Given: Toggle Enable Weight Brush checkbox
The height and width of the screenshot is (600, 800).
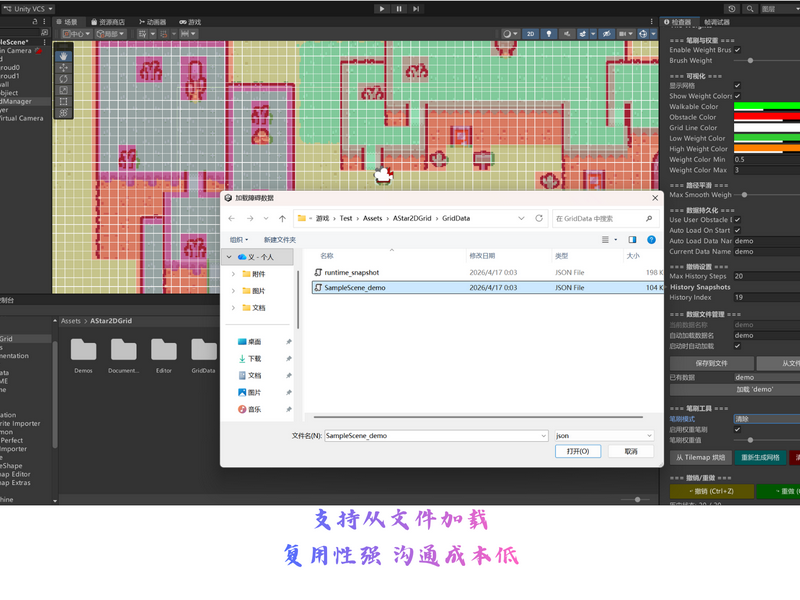Looking at the screenshot, I should [738, 50].
